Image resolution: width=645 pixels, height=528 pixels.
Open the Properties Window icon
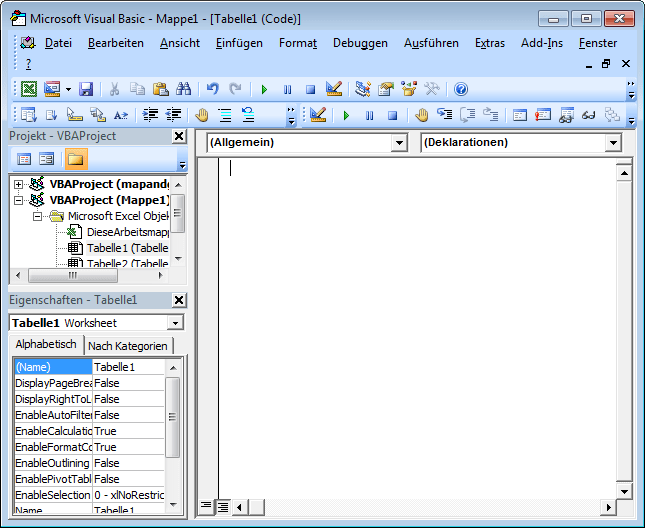click(386, 89)
